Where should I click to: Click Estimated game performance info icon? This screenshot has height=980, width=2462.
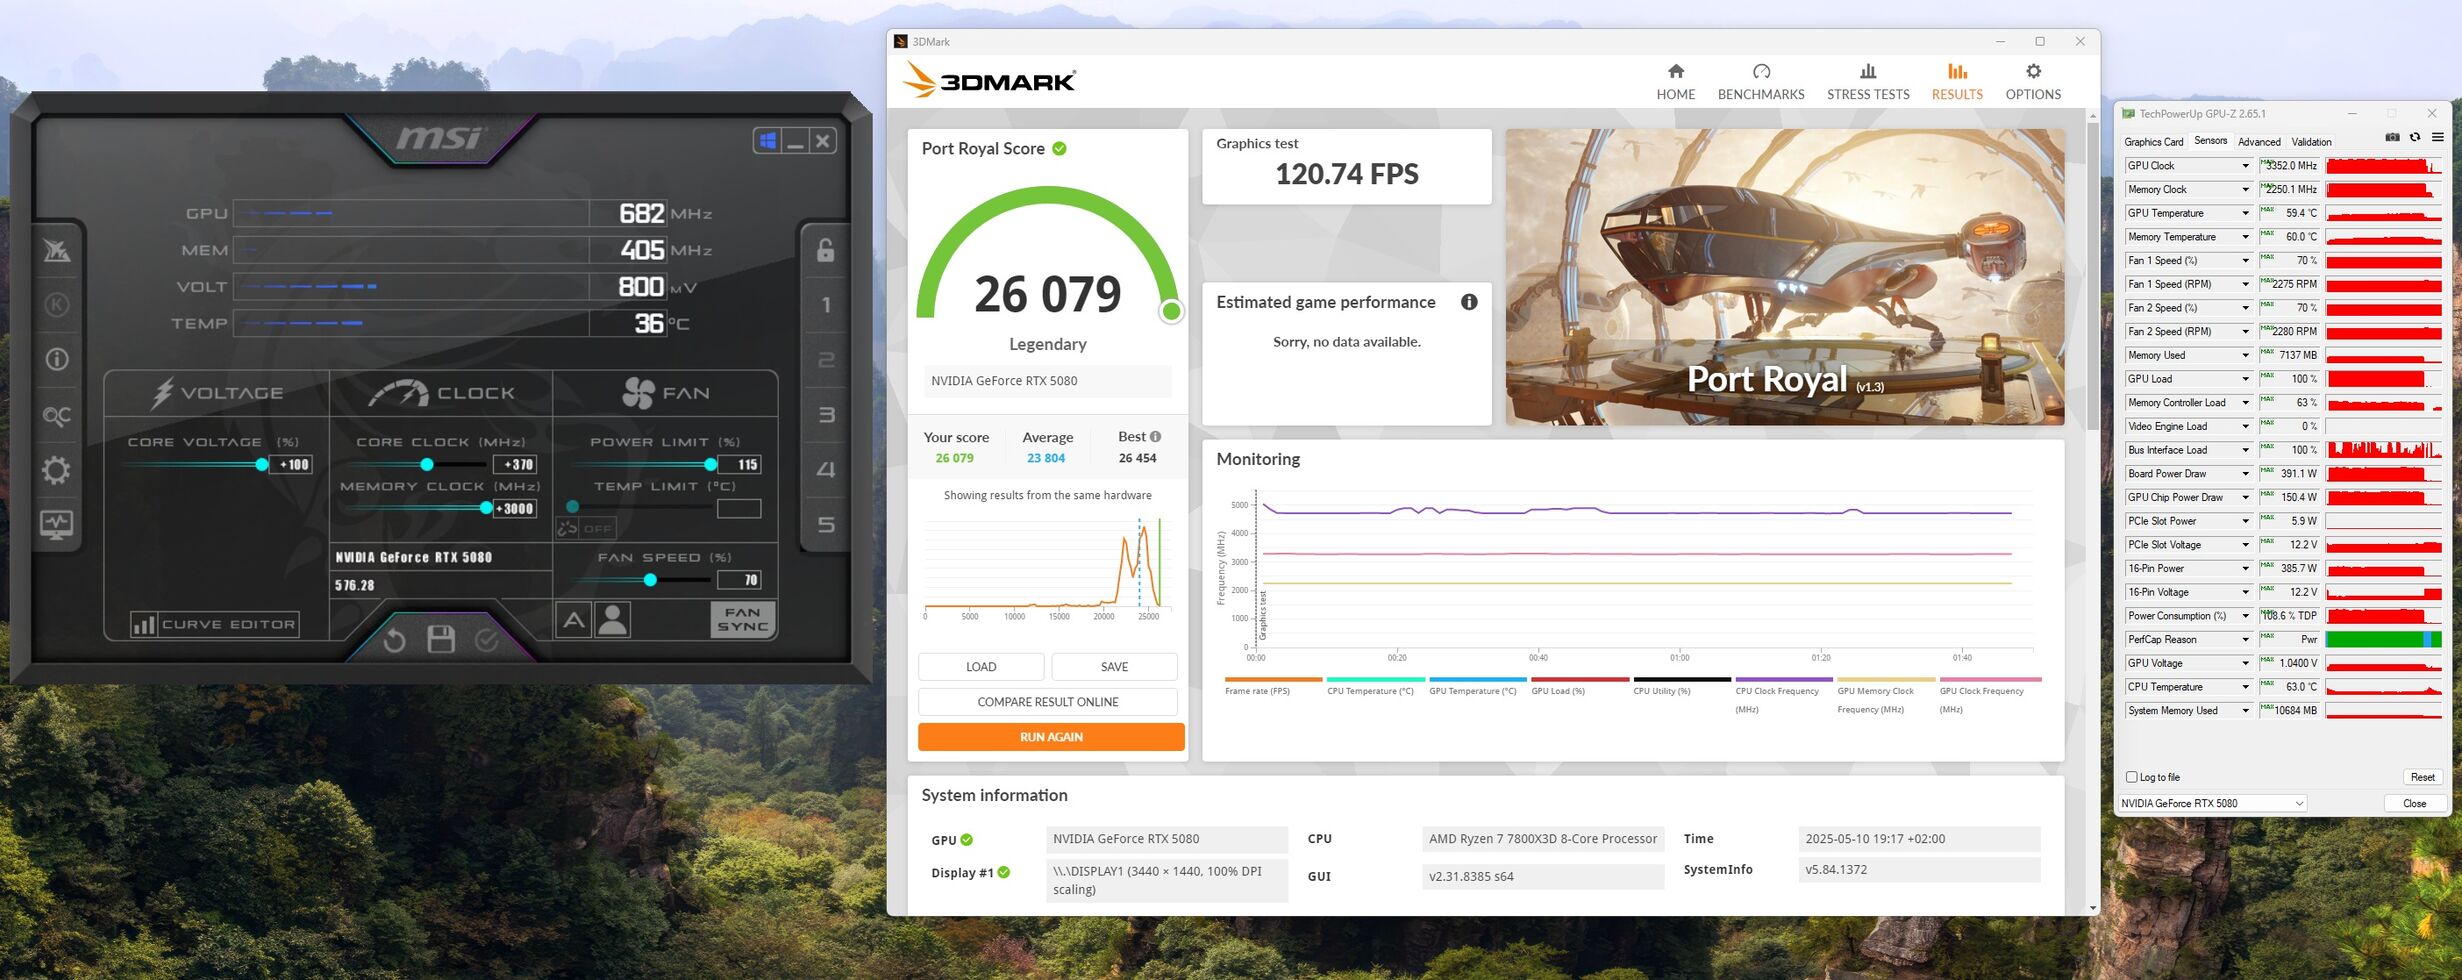coord(1469,302)
